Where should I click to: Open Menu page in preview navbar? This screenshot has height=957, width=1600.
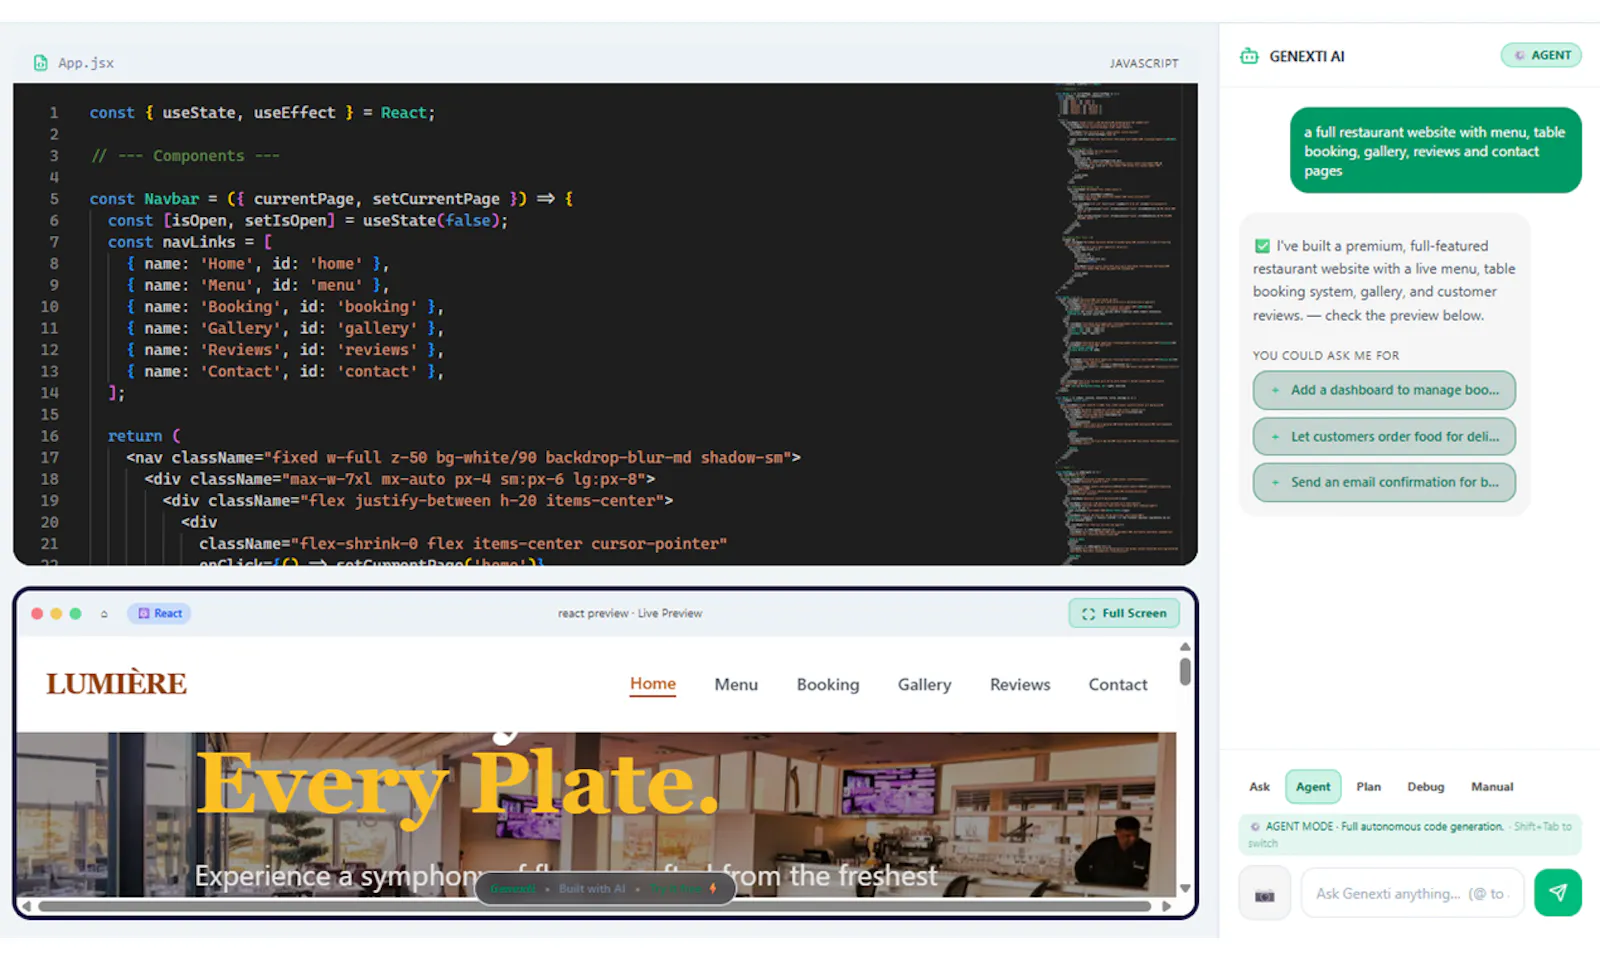[x=736, y=685]
